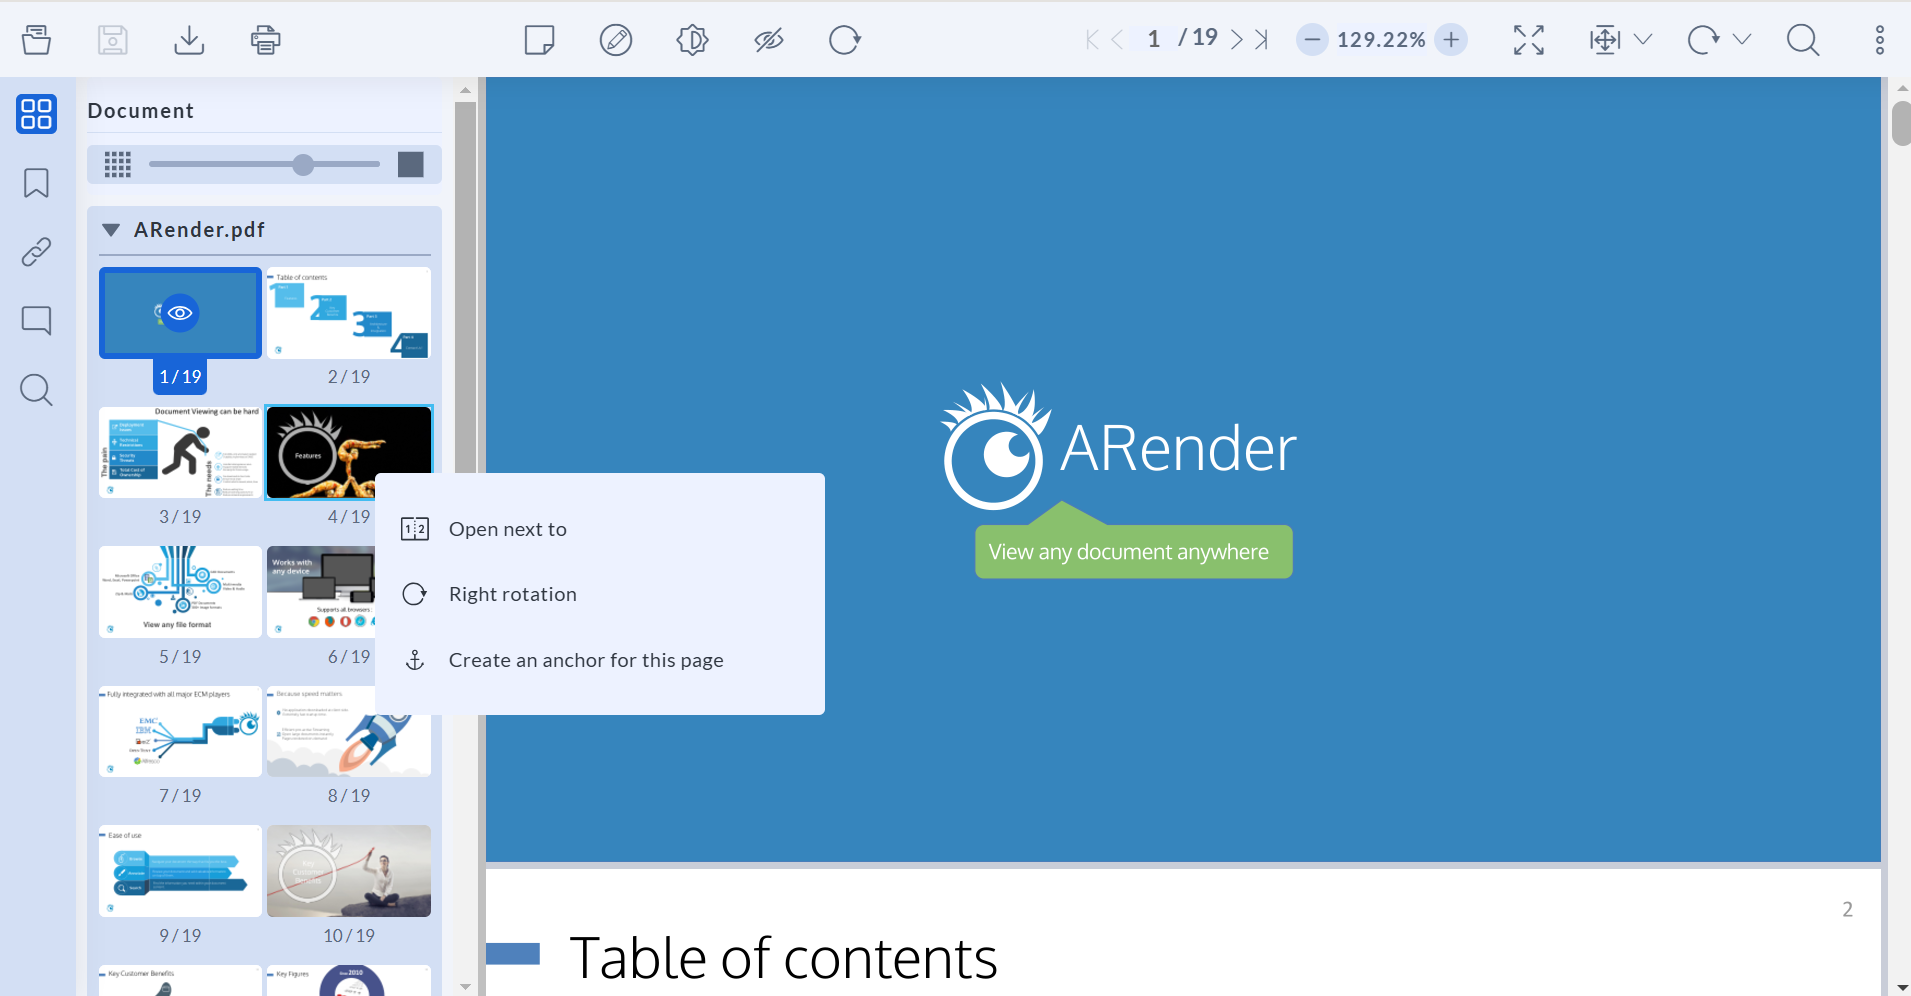Add a sticky note annotation
The height and width of the screenshot is (996, 1911).
[x=539, y=40]
